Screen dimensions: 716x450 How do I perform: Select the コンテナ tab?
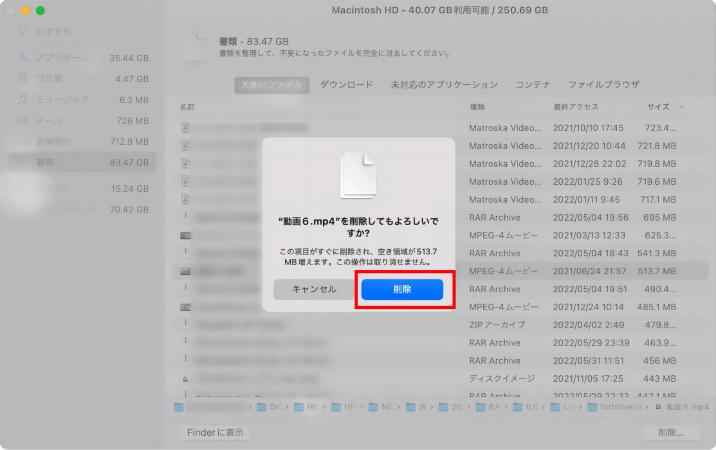pyautogui.click(x=533, y=85)
